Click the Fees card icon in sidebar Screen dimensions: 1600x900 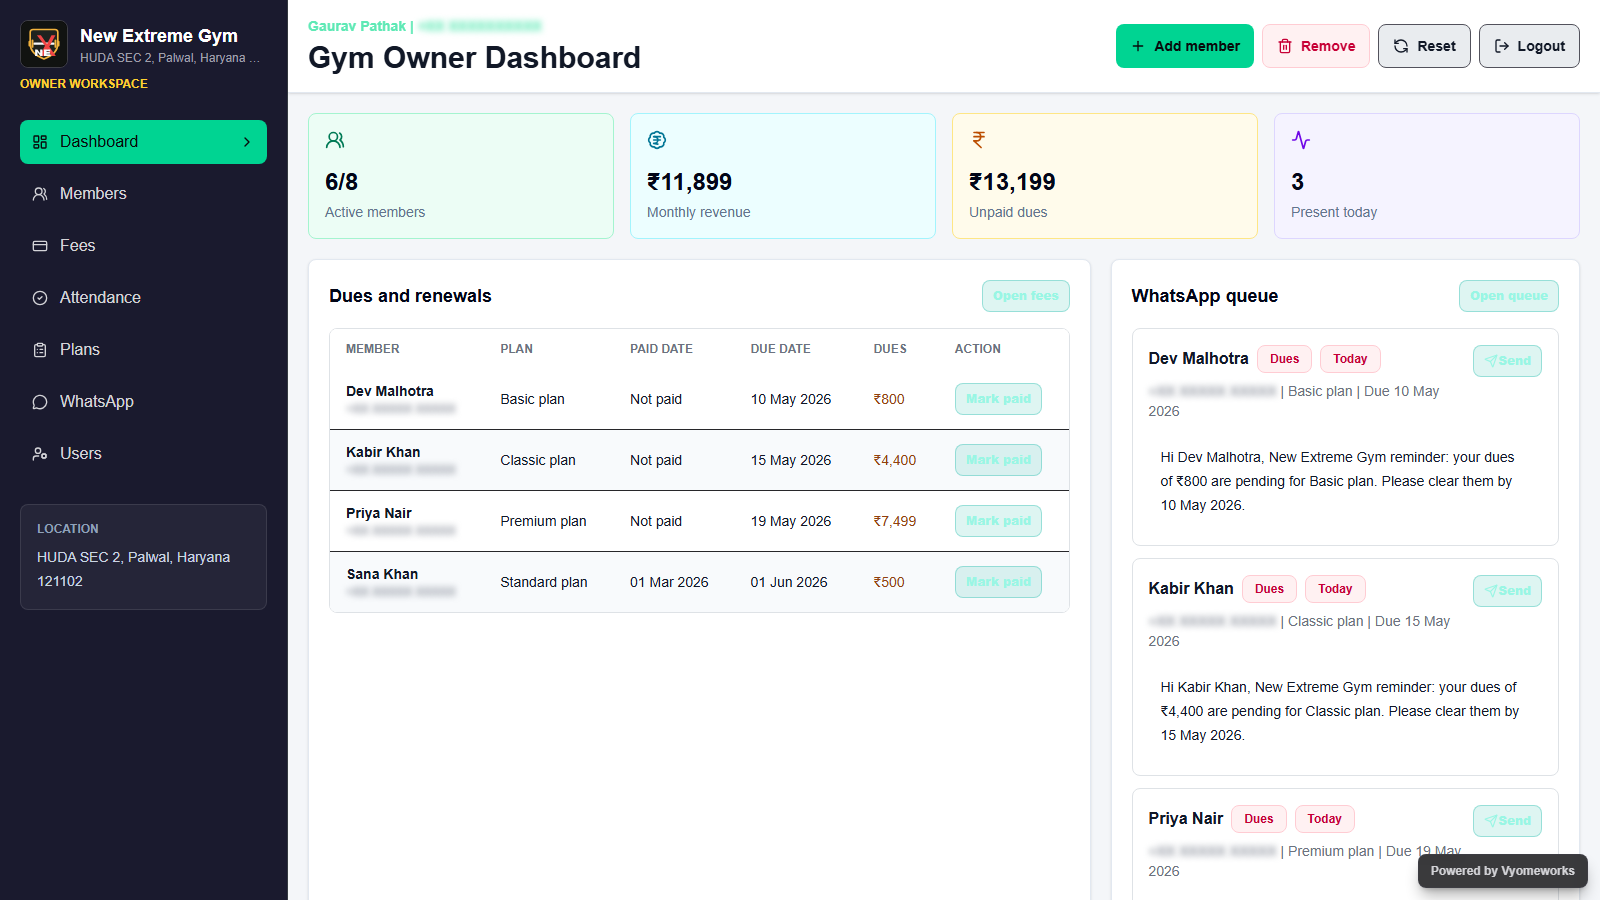(x=40, y=246)
